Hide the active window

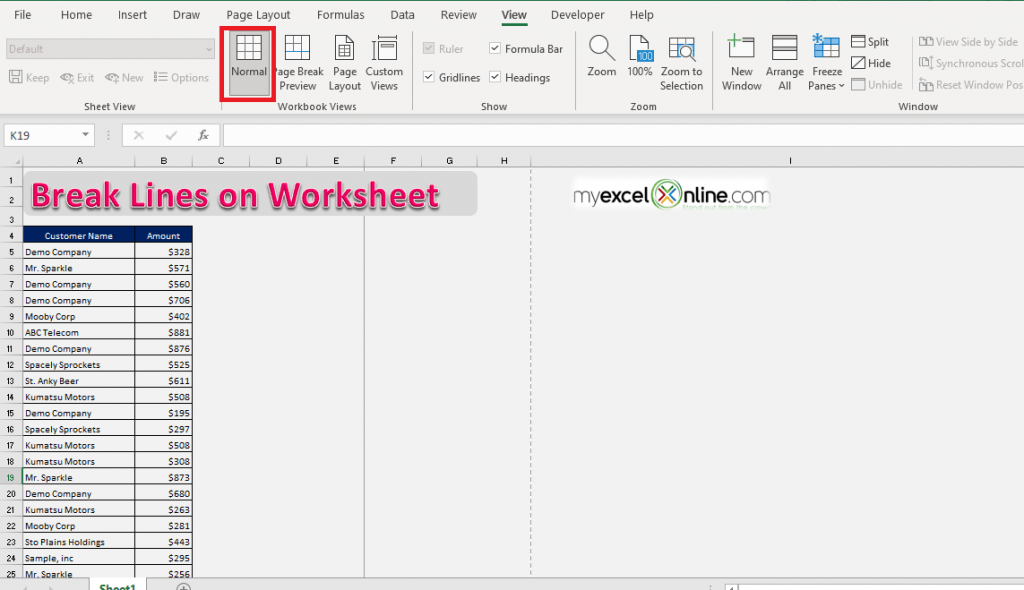[x=869, y=62]
